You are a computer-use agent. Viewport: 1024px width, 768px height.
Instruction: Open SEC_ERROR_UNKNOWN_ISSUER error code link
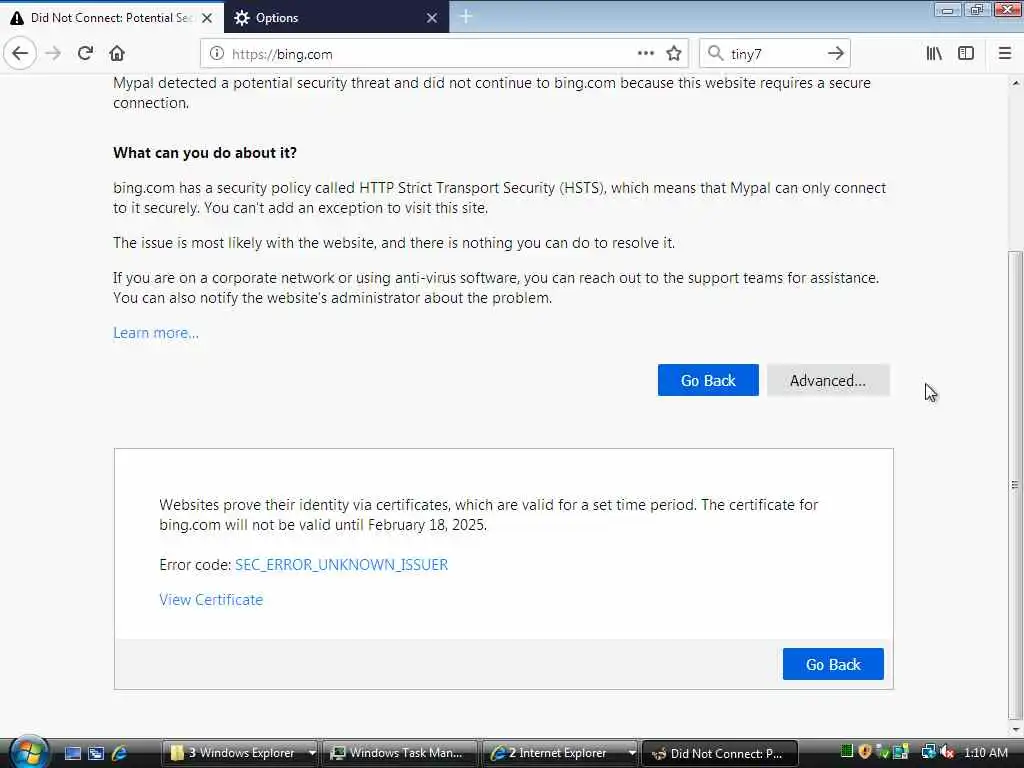click(342, 565)
